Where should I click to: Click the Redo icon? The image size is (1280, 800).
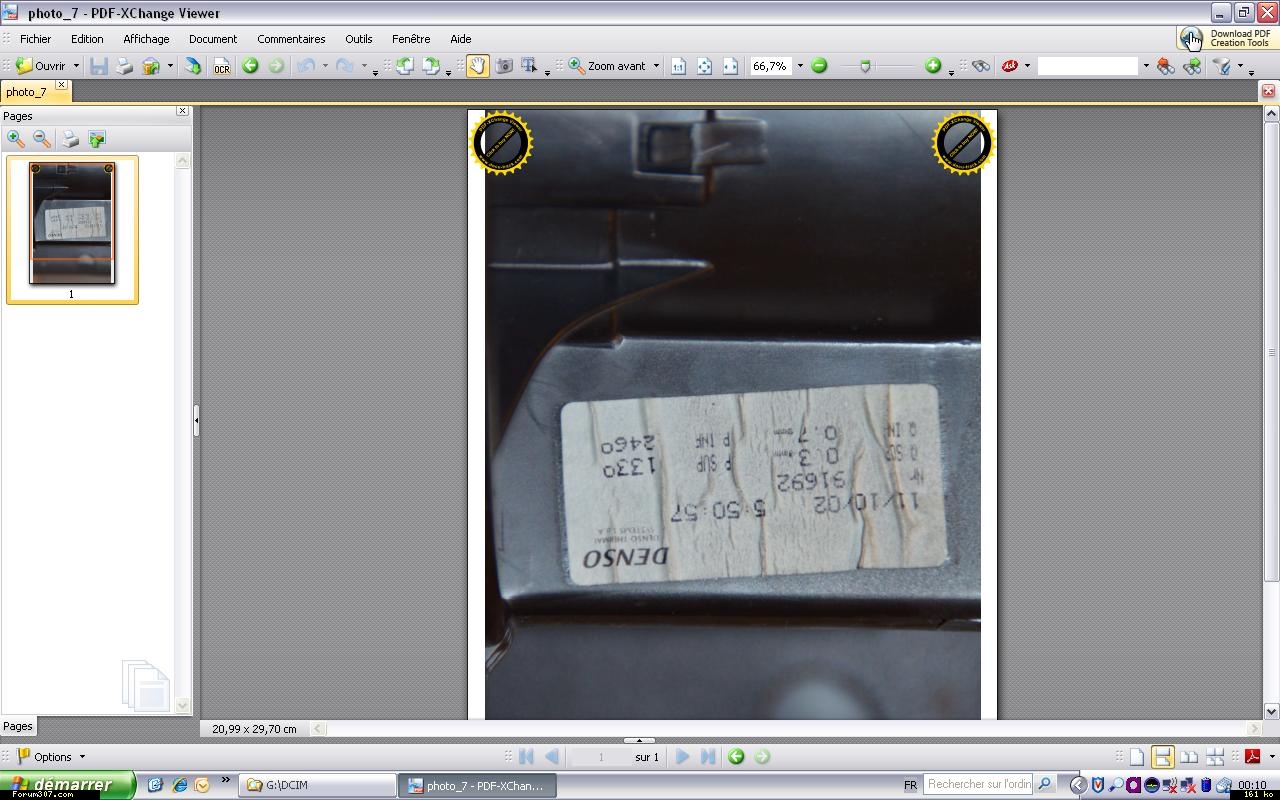(x=344, y=66)
